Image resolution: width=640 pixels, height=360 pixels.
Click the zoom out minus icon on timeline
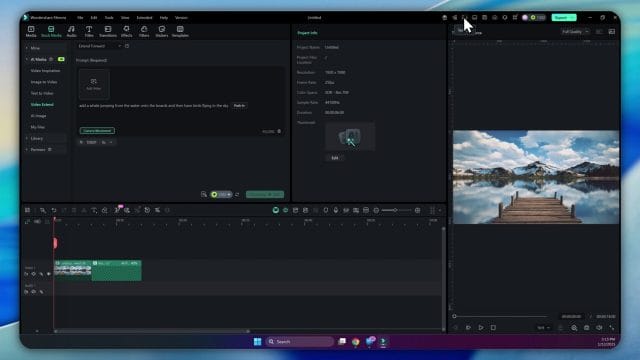[x=376, y=210]
